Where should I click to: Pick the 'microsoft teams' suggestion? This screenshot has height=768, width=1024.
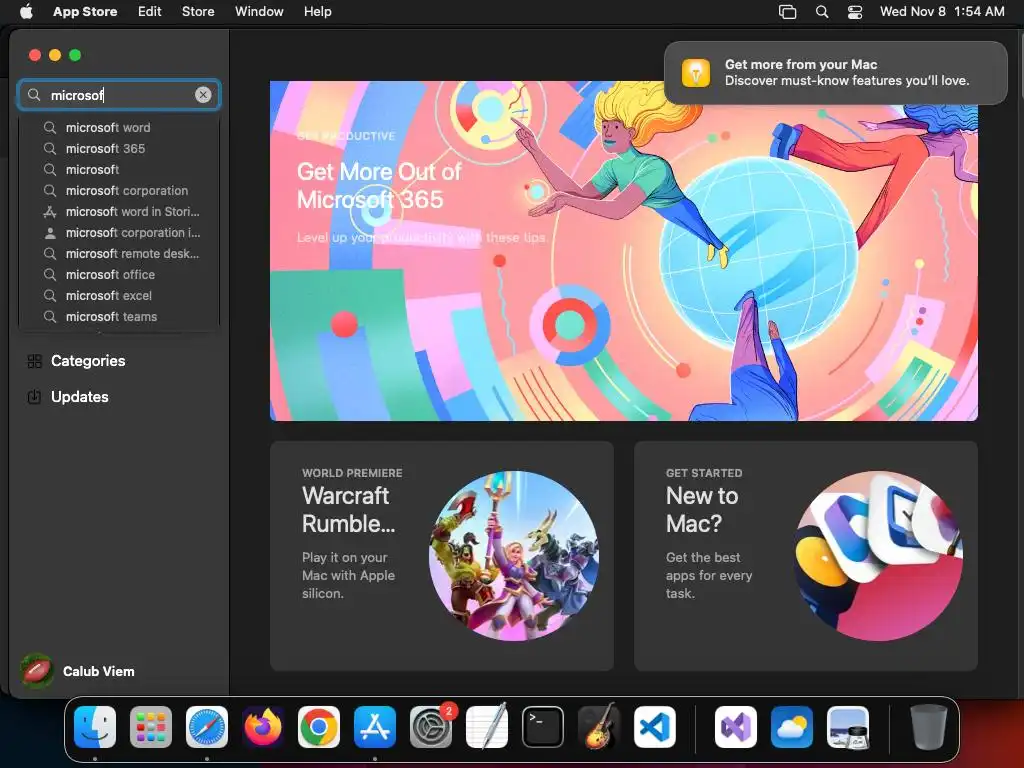click(x=119, y=316)
